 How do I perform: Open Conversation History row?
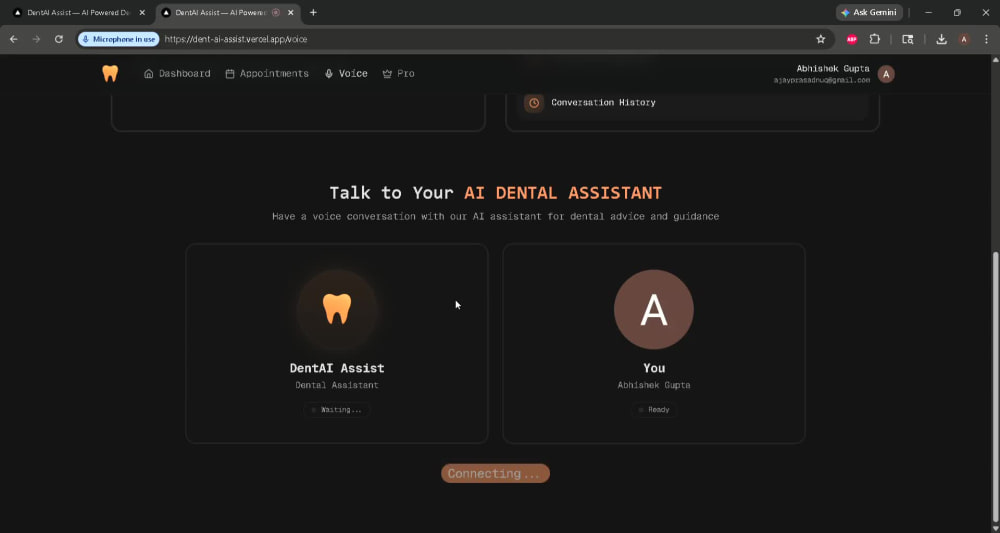[693, 103]
